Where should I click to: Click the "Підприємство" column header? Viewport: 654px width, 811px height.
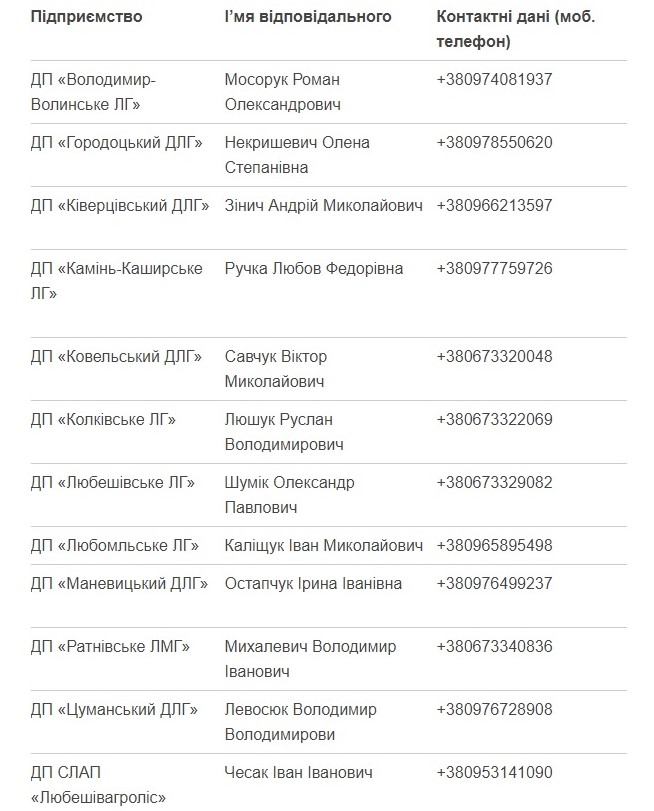pos(87,17)
